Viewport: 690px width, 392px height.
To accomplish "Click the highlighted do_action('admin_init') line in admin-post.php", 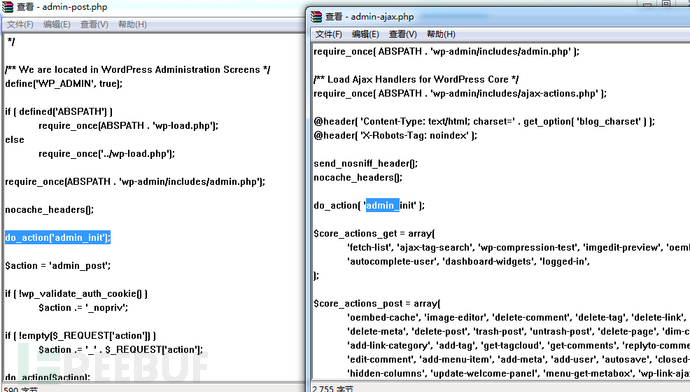I will click(58, 238).
